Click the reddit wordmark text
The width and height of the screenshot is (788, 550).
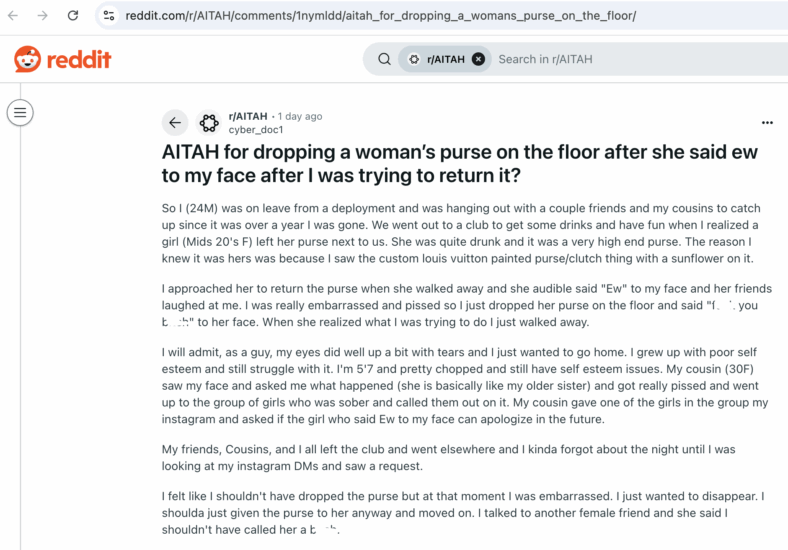point(79,59)
